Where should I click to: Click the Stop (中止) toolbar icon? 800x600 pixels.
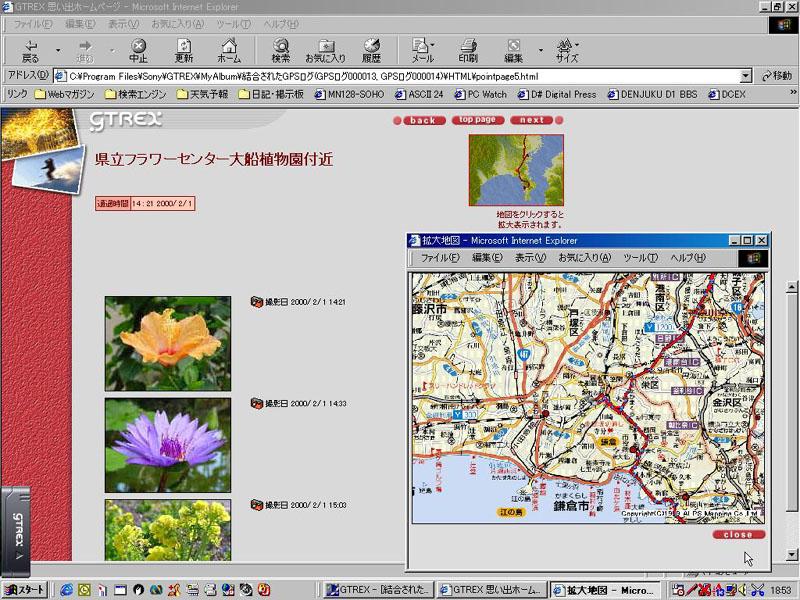click(x=138, y=50)
